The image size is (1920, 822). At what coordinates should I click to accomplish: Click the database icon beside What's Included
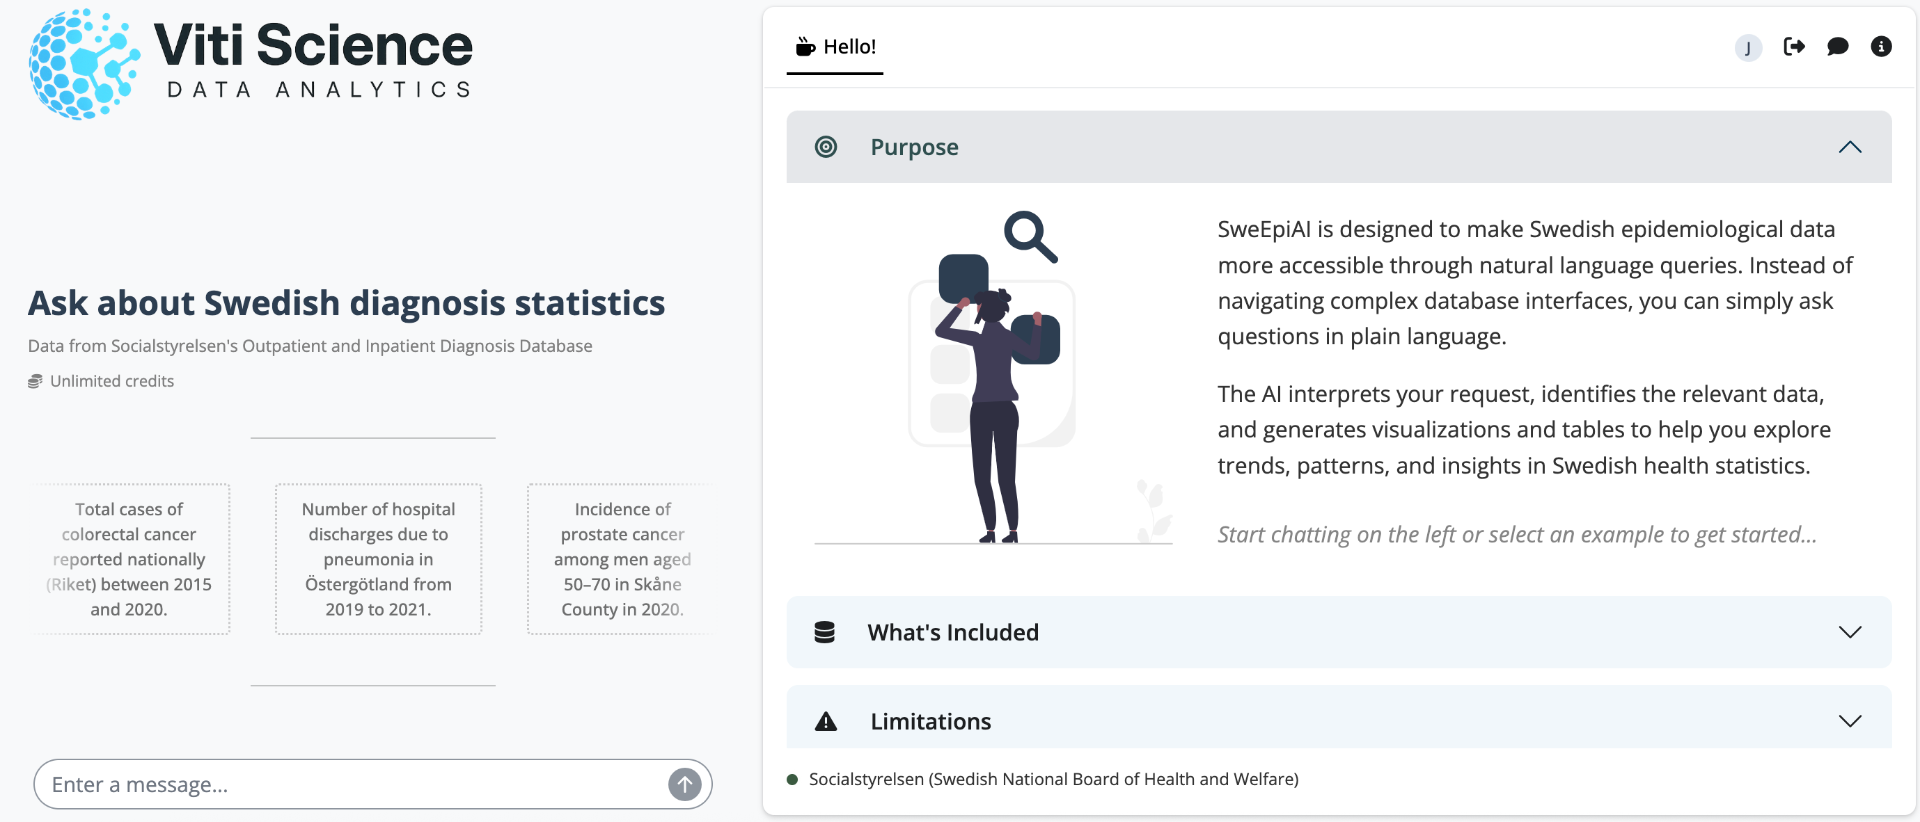825,632
